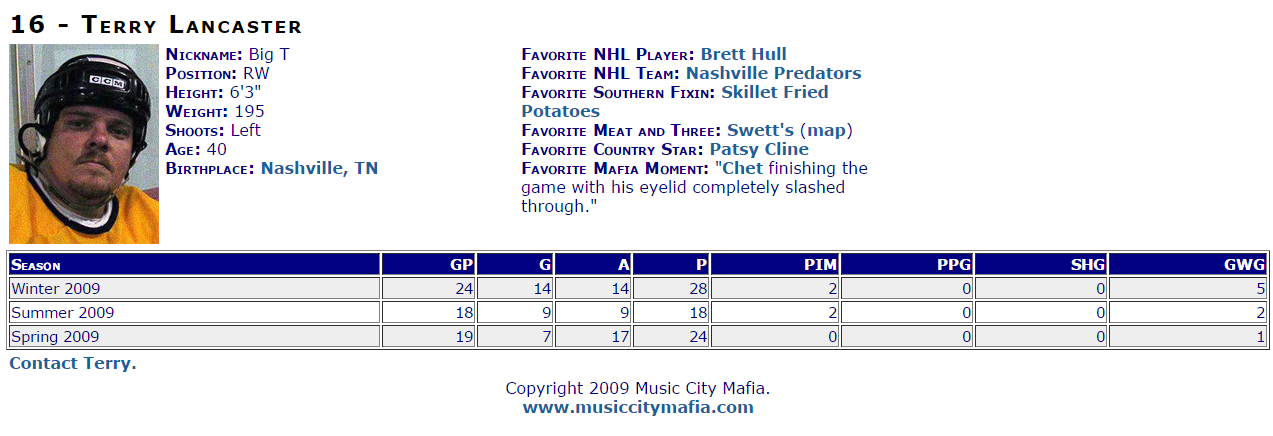Click the Chet link in Mafia Moment

point(743,168)
